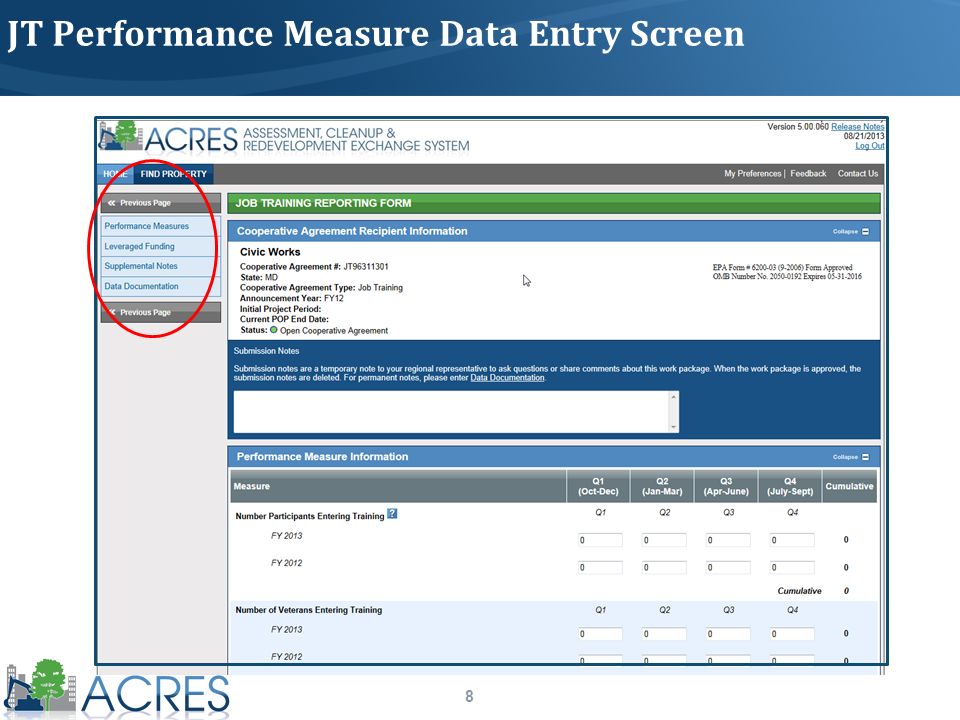
Task: Click the Participants FY 2013 Q2 field
Action: coord(664,540)
